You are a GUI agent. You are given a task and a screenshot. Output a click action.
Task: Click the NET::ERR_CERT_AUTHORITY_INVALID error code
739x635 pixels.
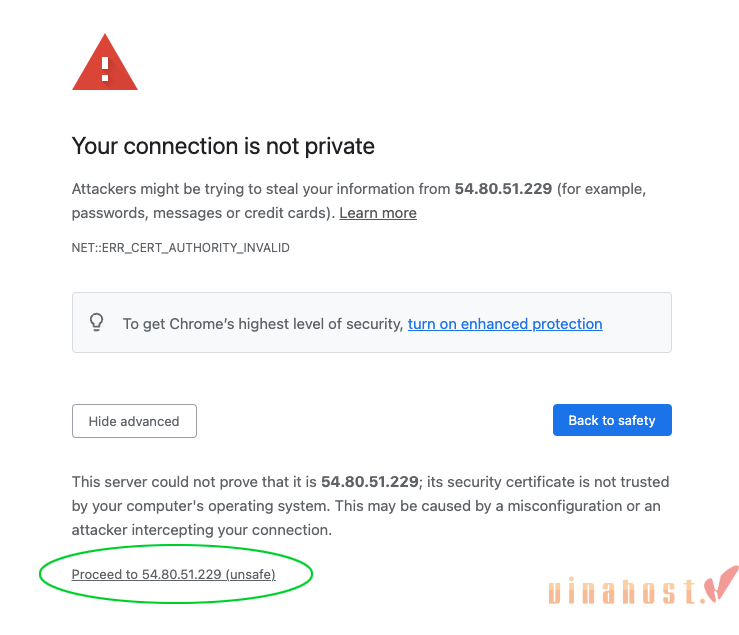click(x=181, y=248)
